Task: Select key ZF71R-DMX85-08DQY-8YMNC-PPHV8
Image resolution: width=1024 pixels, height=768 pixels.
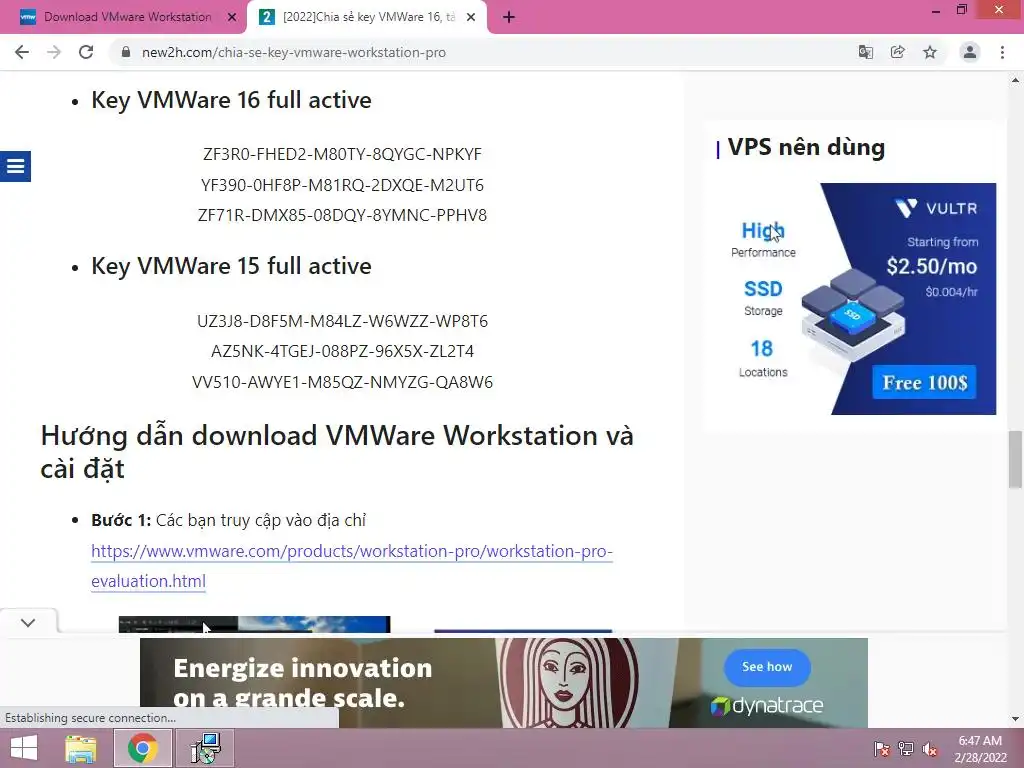Action: [342, 215]
